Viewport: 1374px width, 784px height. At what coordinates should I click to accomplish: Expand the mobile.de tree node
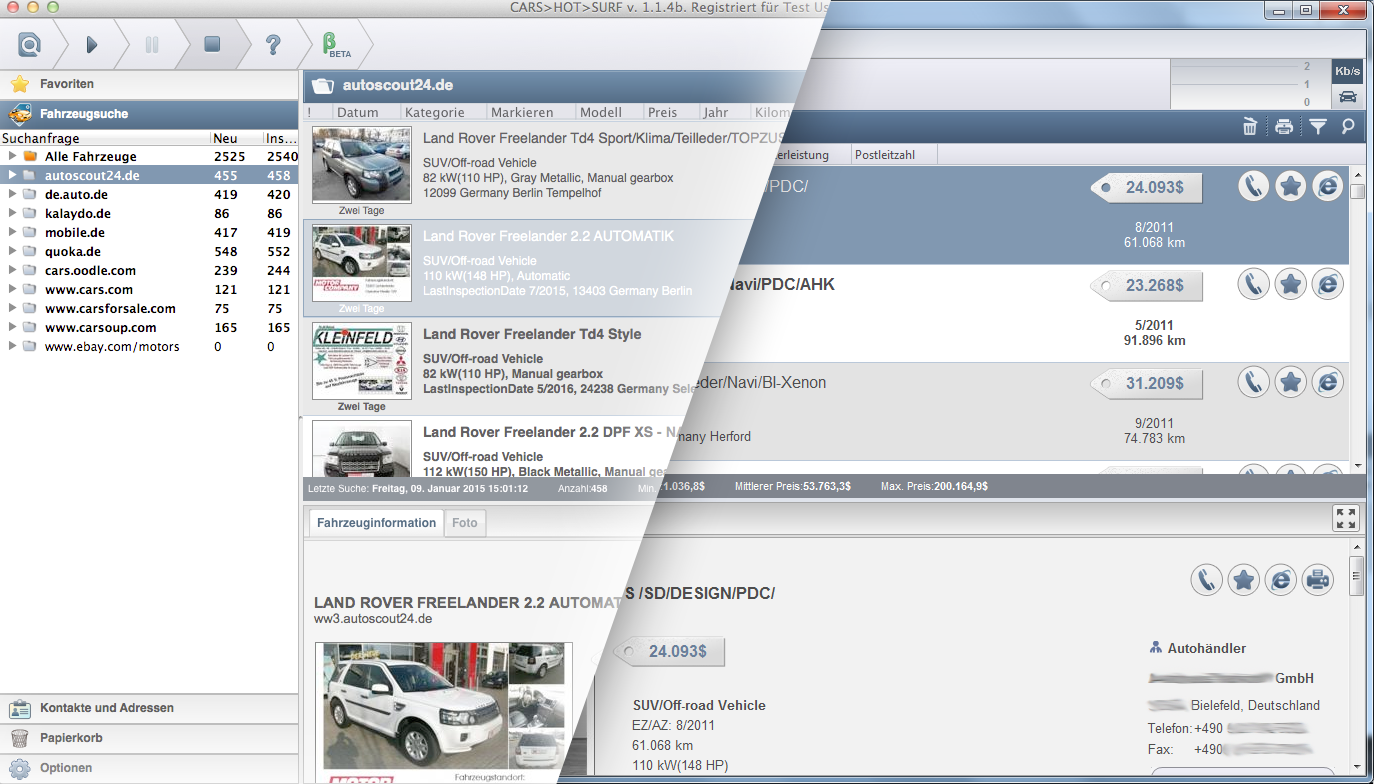[12, 232]
